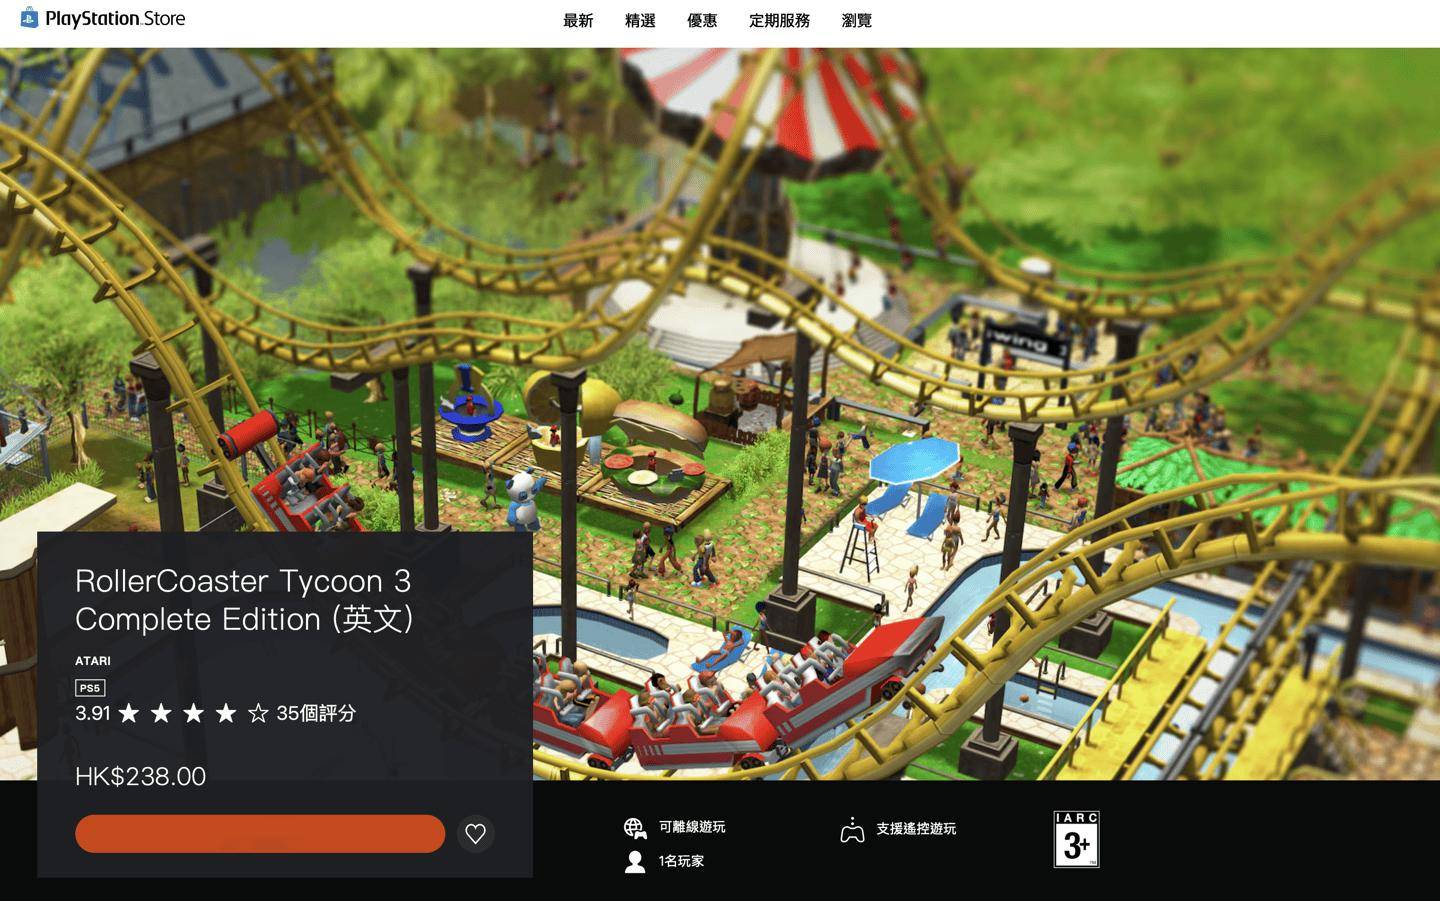Open the 35個評分 ratings link
The height and width of the screenshot is (901, 1440).
pos(316,713)
